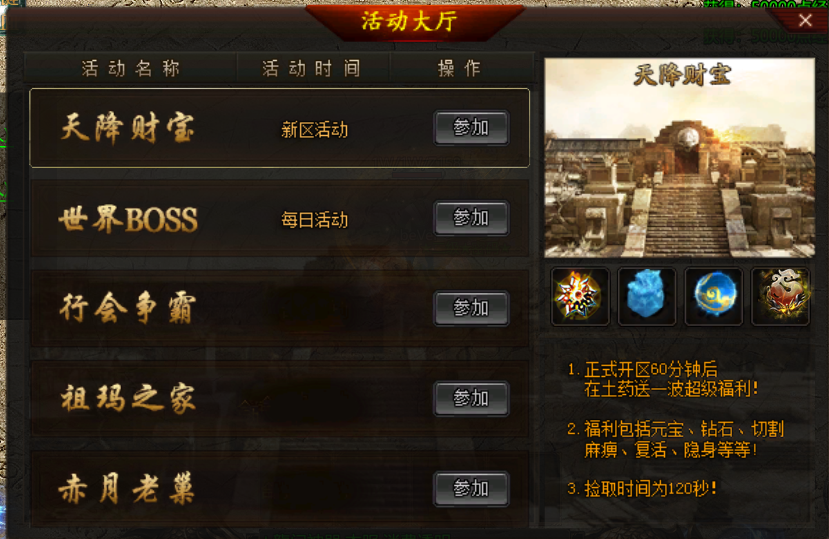Viewport: 829px width, 539px height.
Task: Select the 祖玛之家 activity row
Action: (x=280, y=398)
